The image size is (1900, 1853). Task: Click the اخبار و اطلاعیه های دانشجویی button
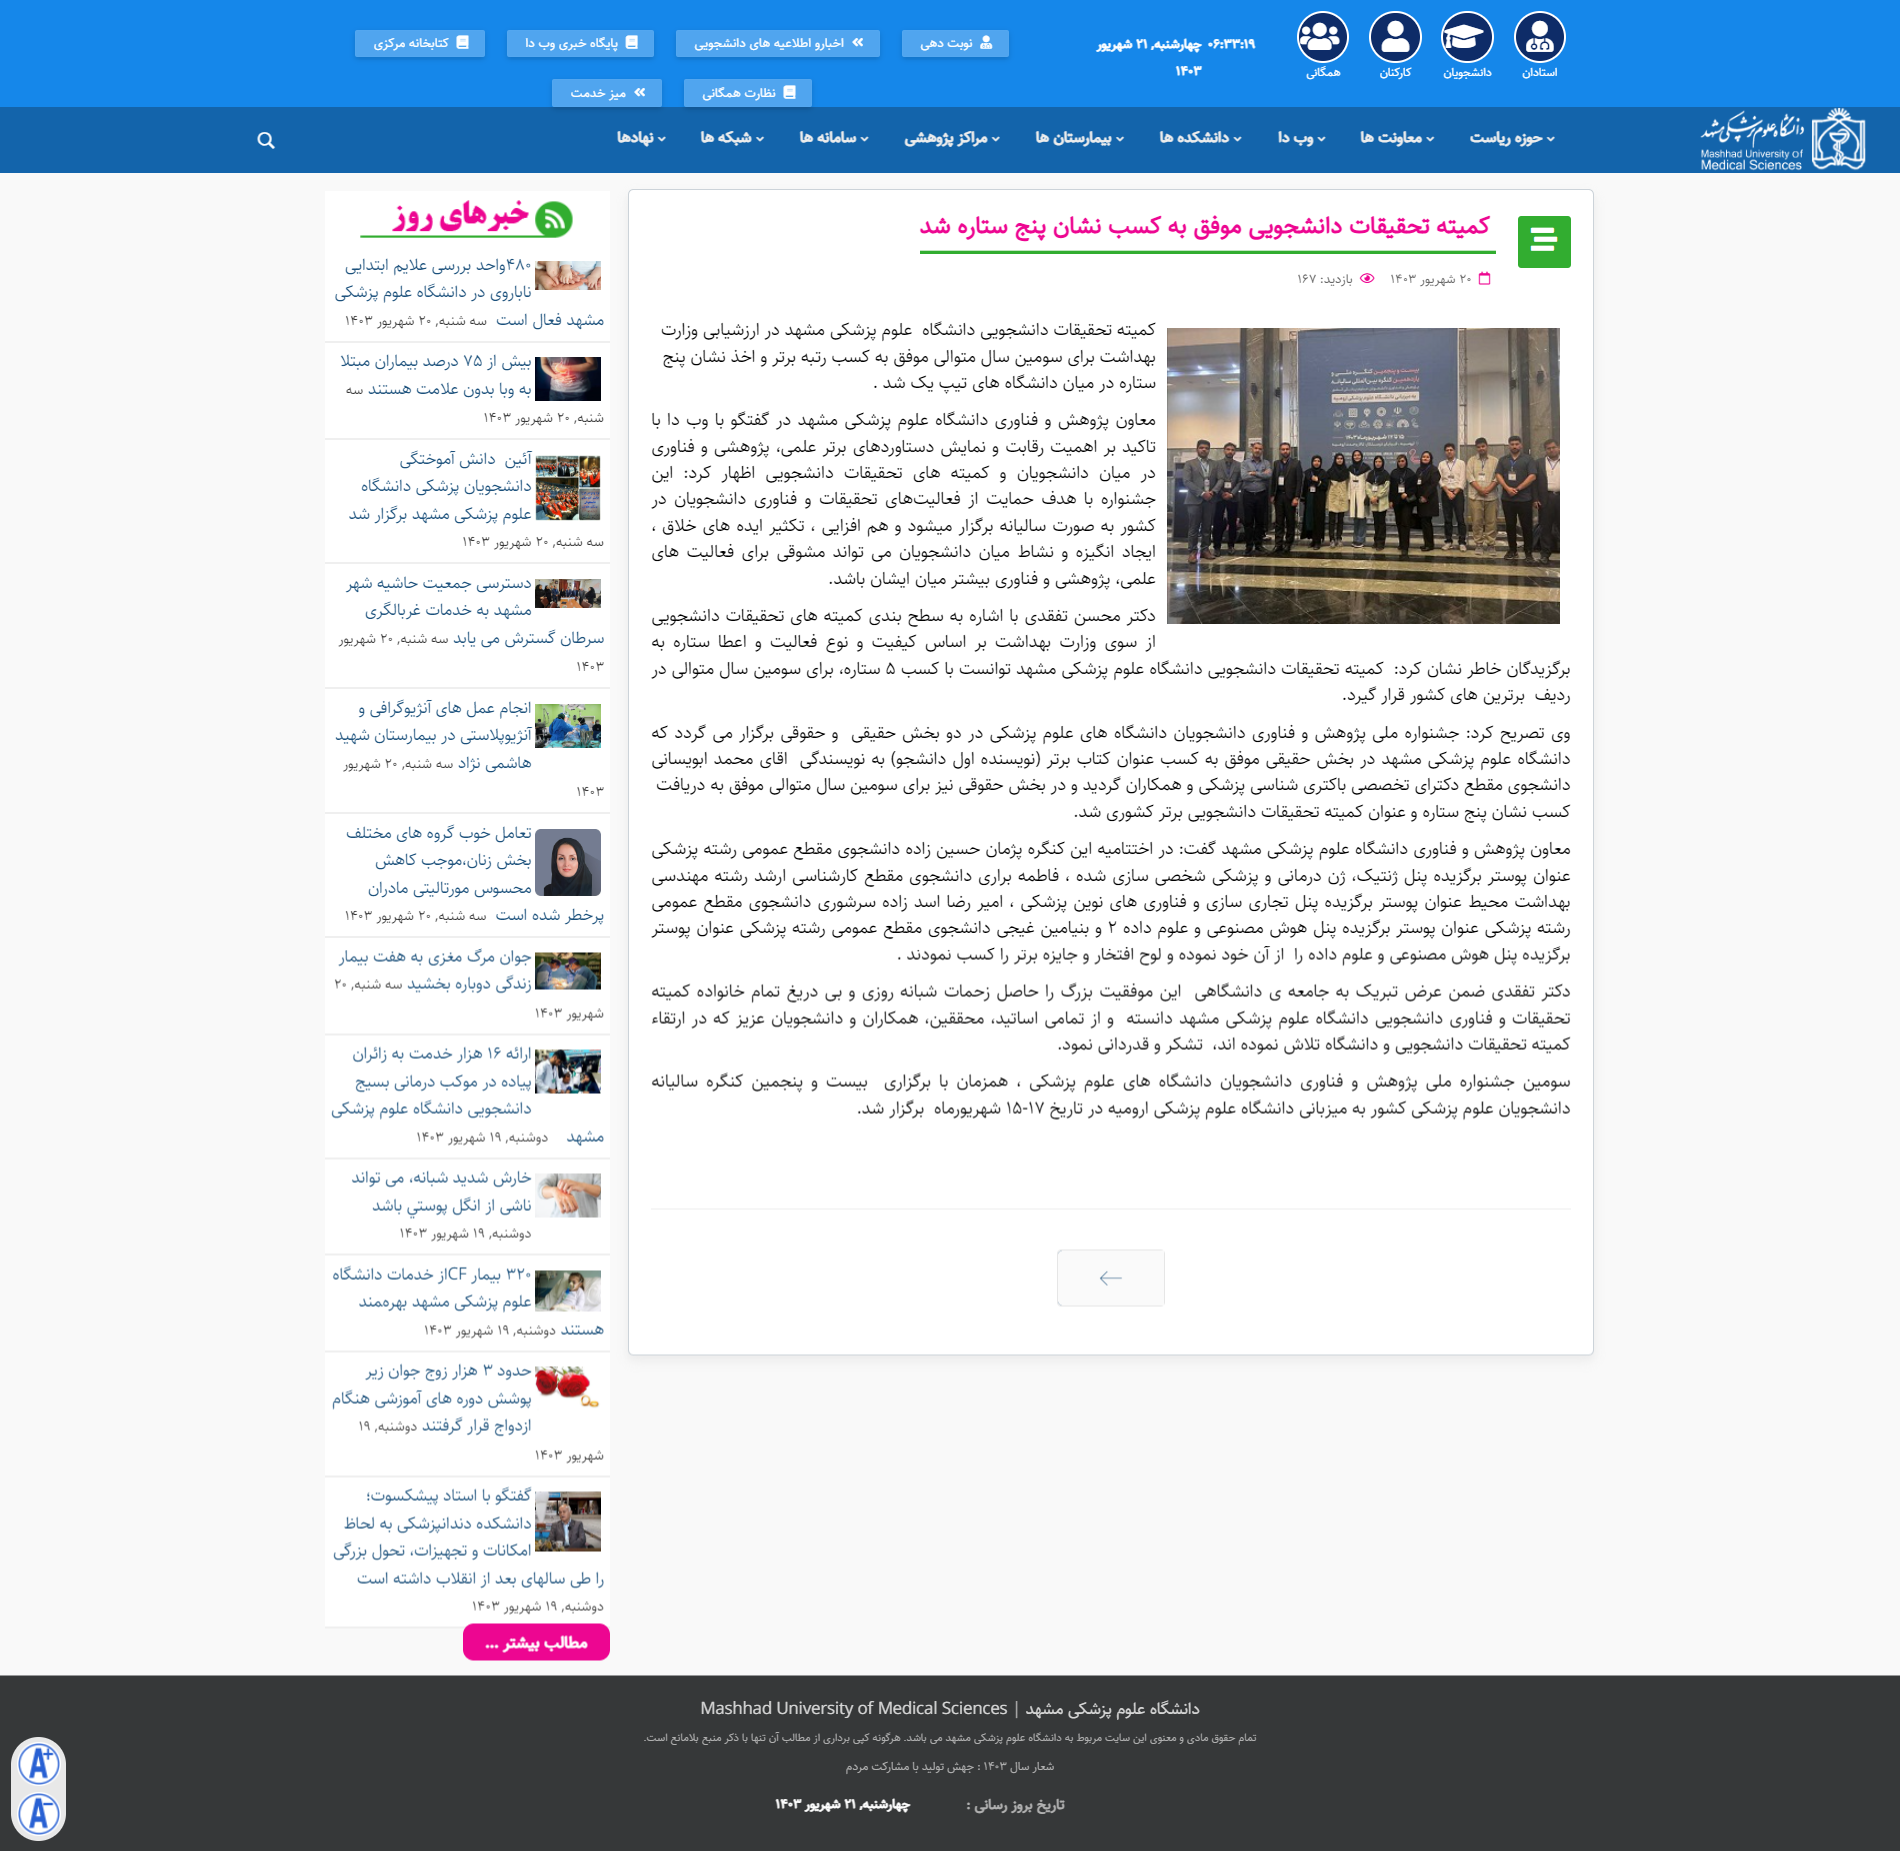pyautogui.click(x=778, y=43)
